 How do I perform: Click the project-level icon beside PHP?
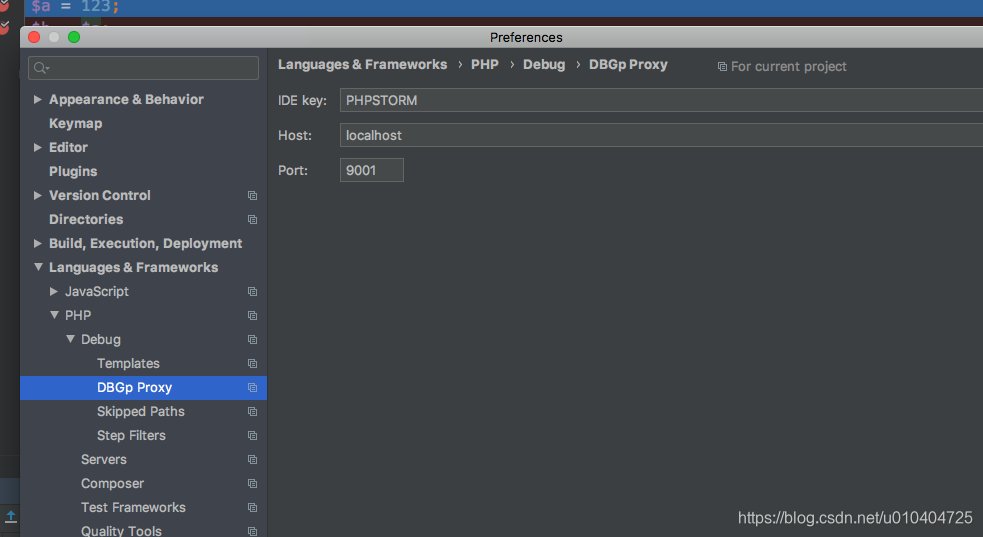pos(252,316)
